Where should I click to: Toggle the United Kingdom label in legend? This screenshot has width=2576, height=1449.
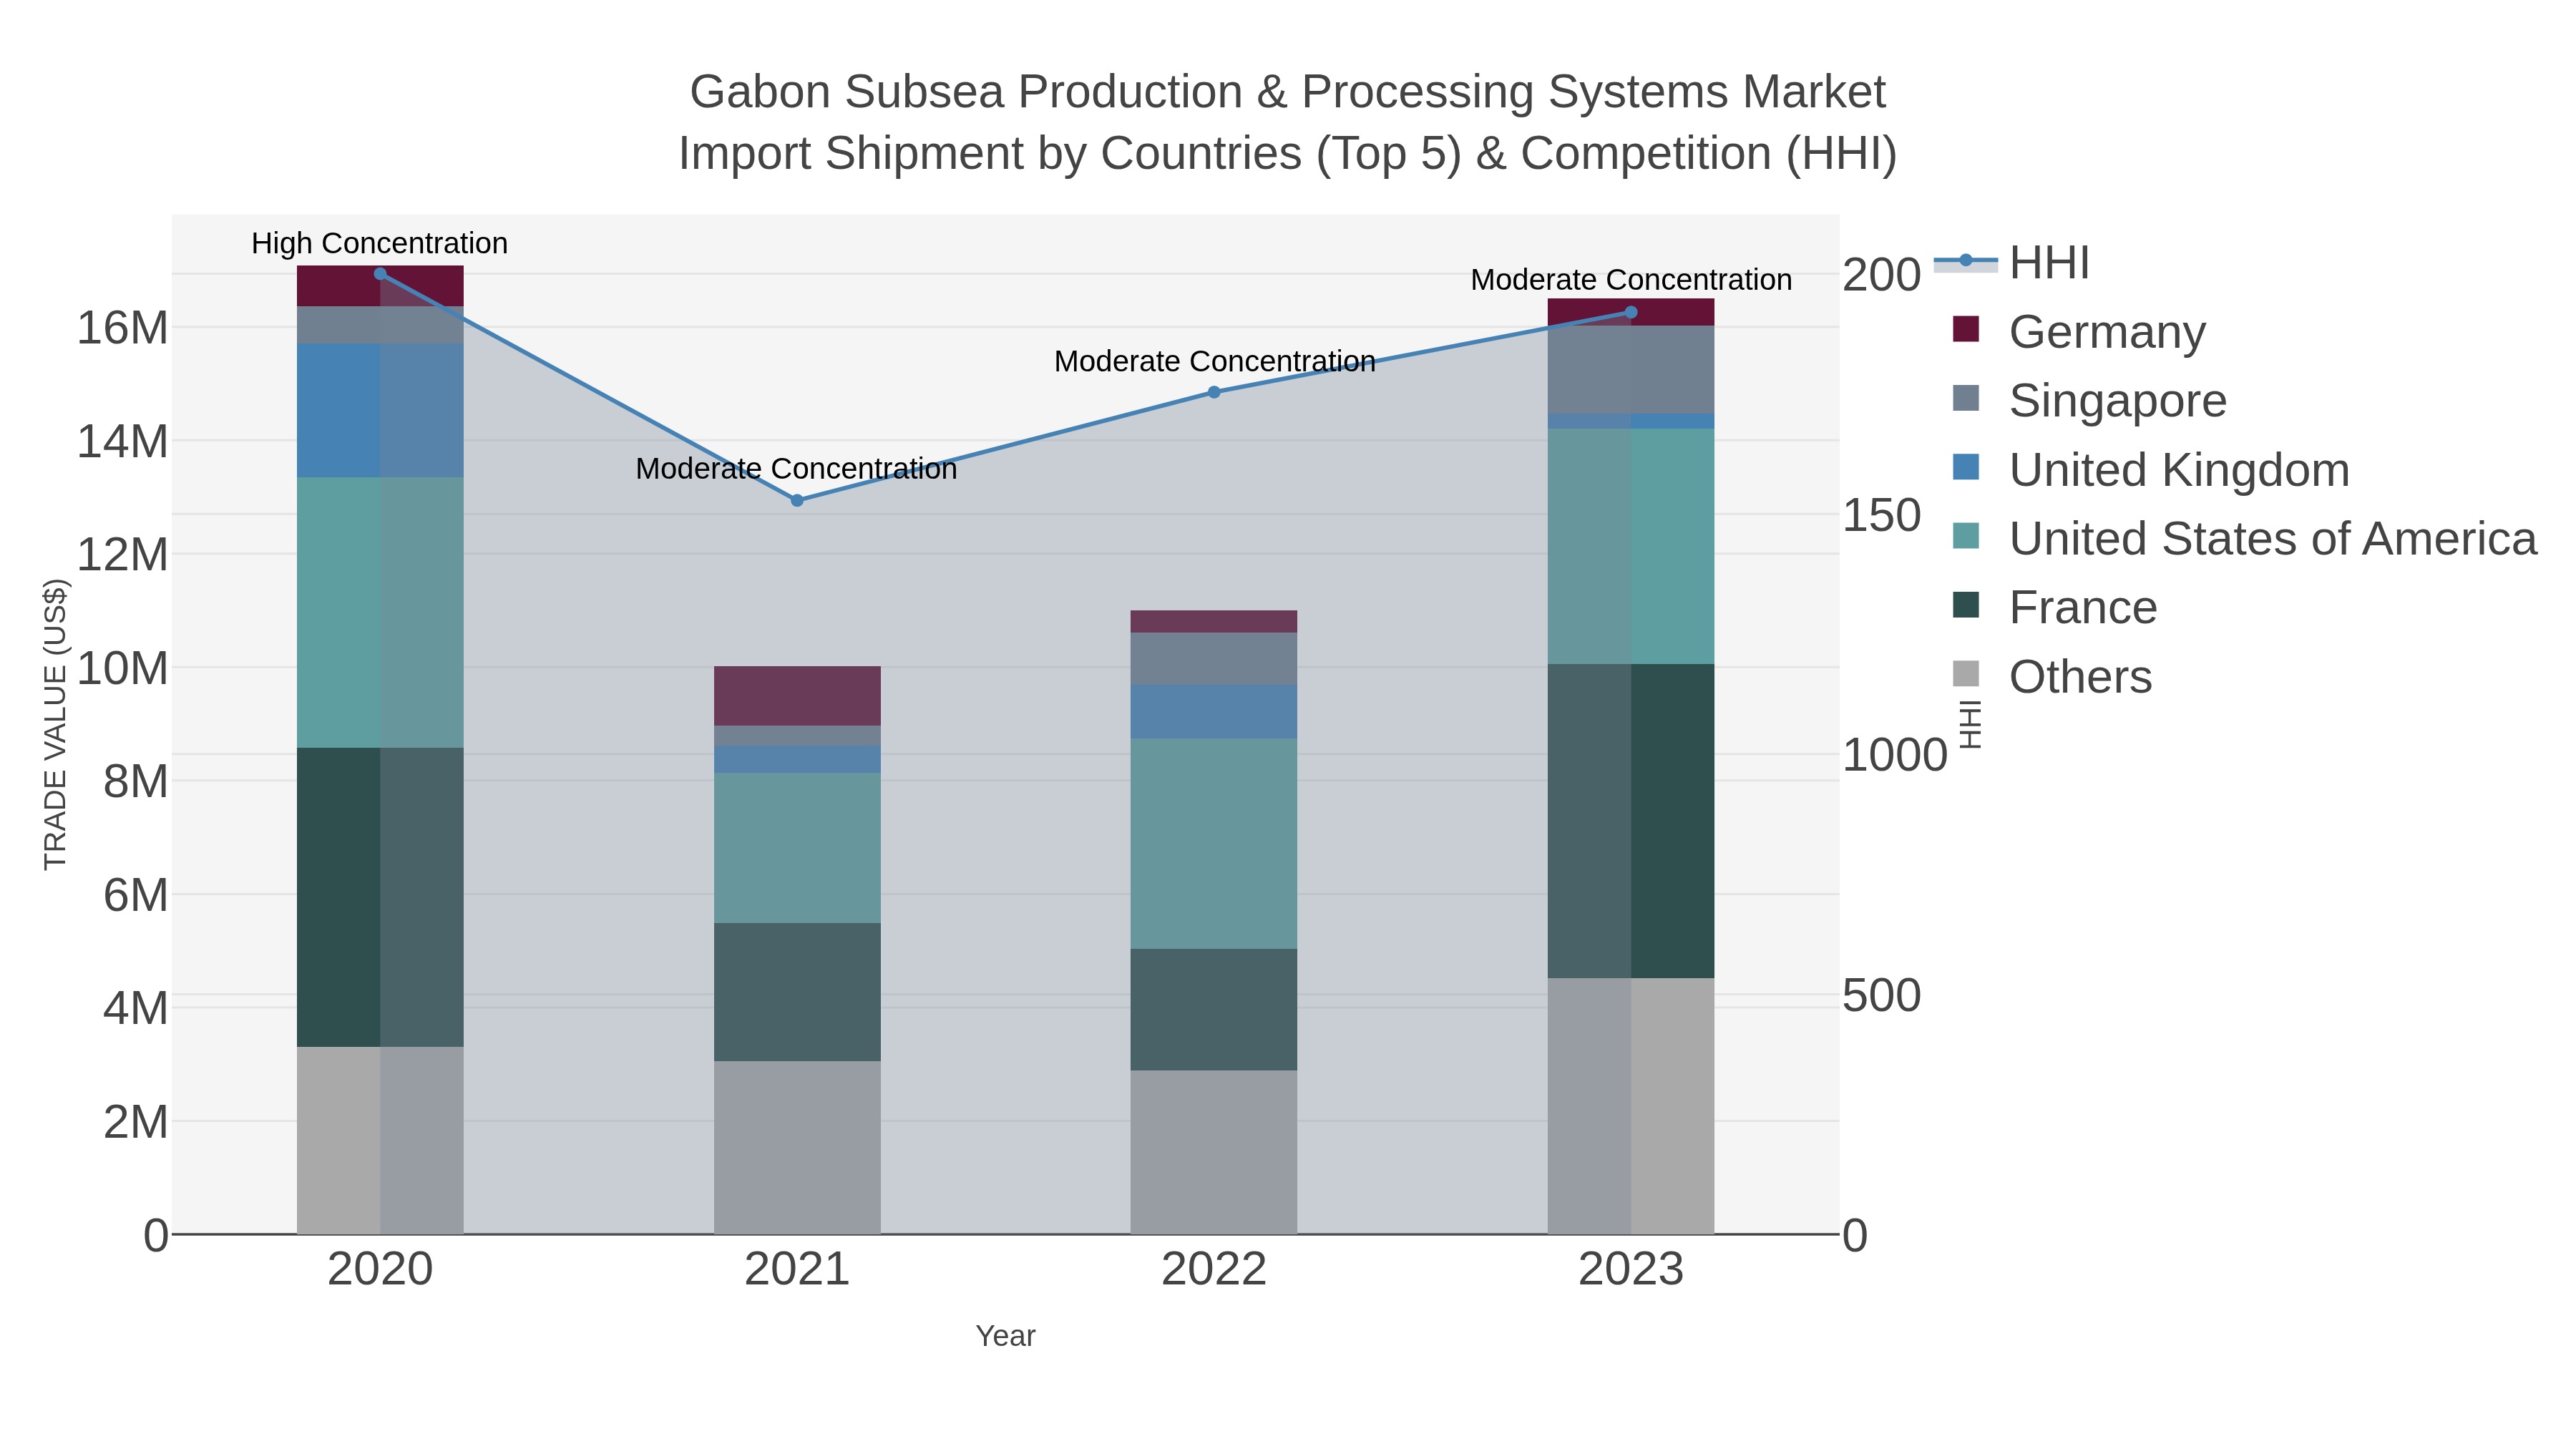pos(2179,470)
